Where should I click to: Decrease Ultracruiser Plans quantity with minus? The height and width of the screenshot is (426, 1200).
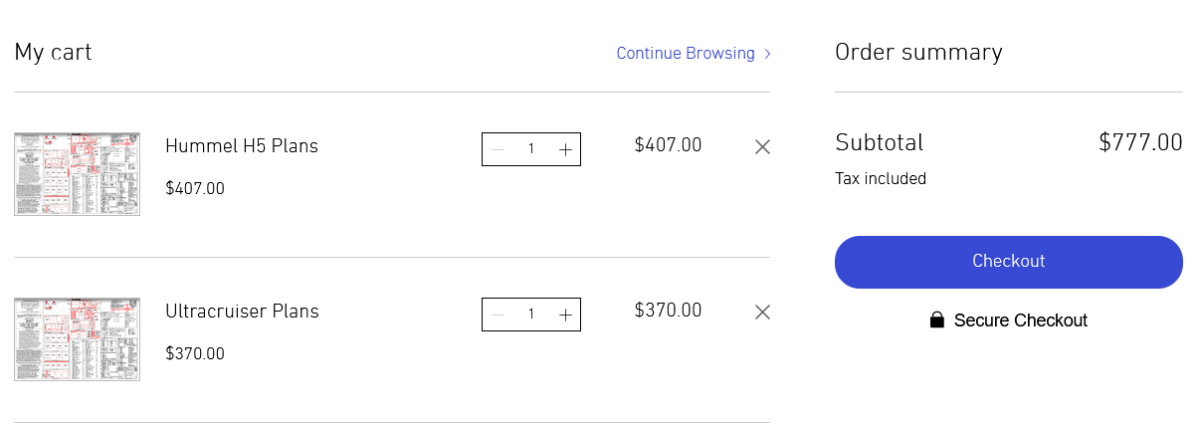pyautogui.click(x=498, y=314)
